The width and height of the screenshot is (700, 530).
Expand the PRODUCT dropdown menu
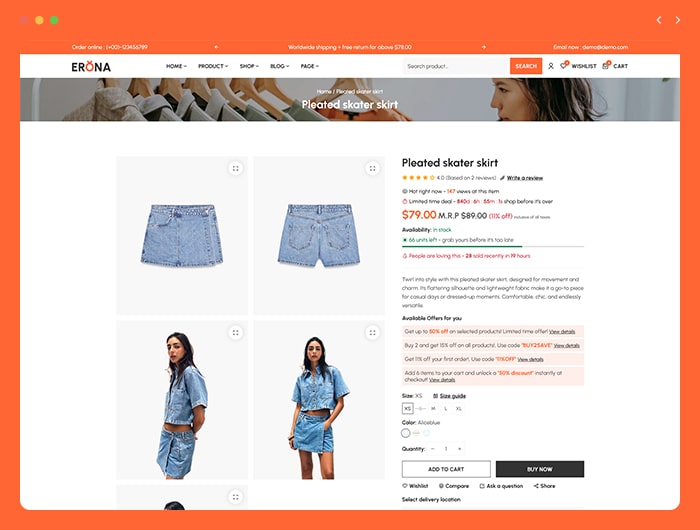click(x=213, y=66)
